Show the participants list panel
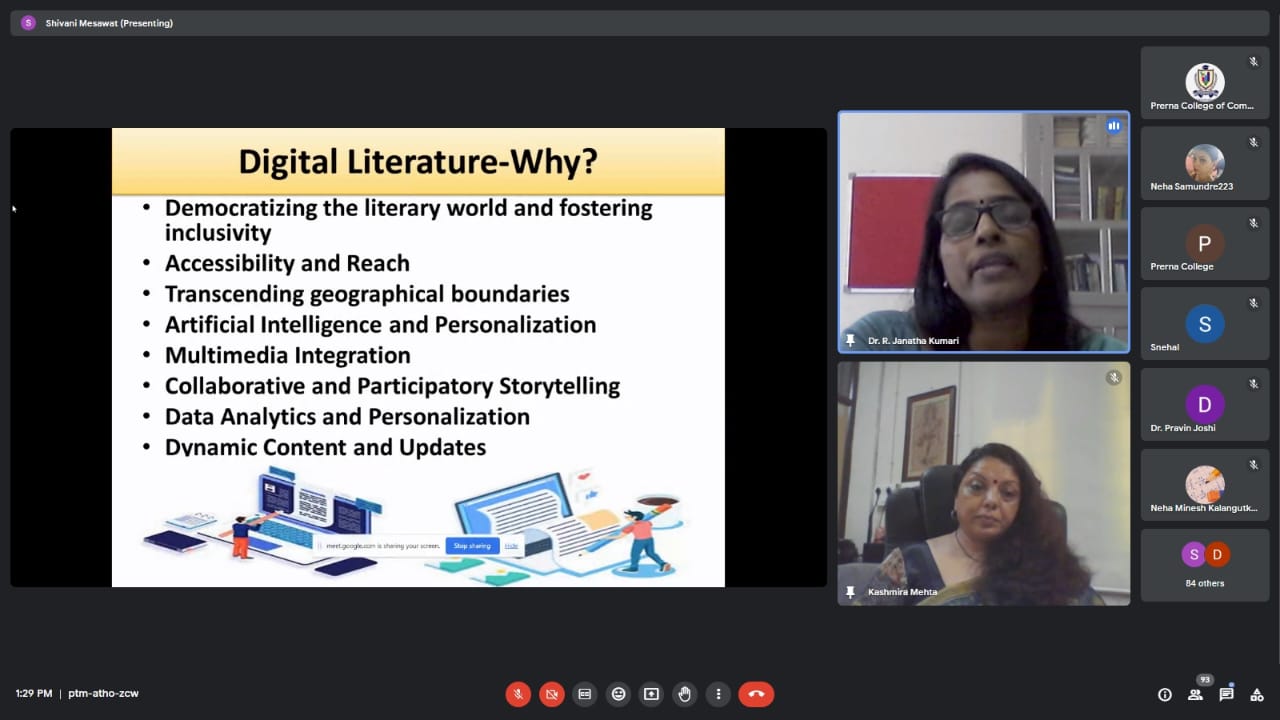The height and width of the screenshot is (720, 1280). pos(1195,695)
